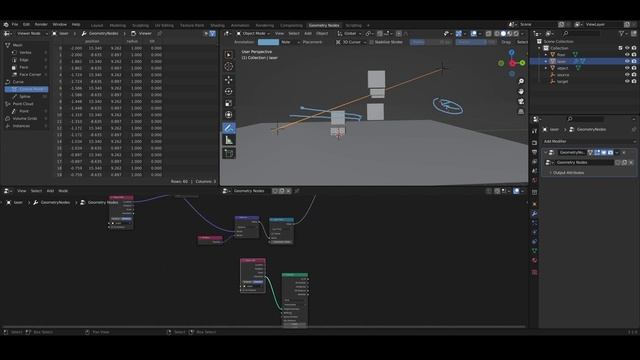Open View Layer properties tab
The image size is (640, 360).
tap(534, 162)
